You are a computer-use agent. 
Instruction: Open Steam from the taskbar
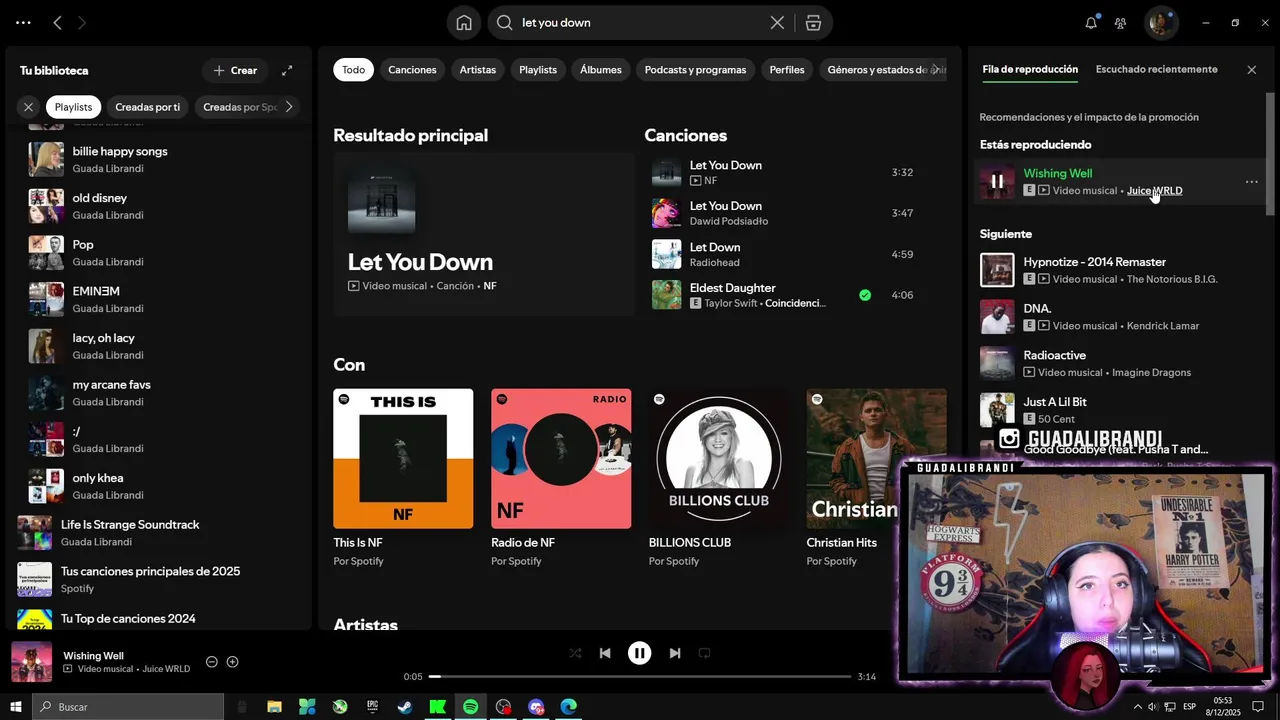coord(405,707)
